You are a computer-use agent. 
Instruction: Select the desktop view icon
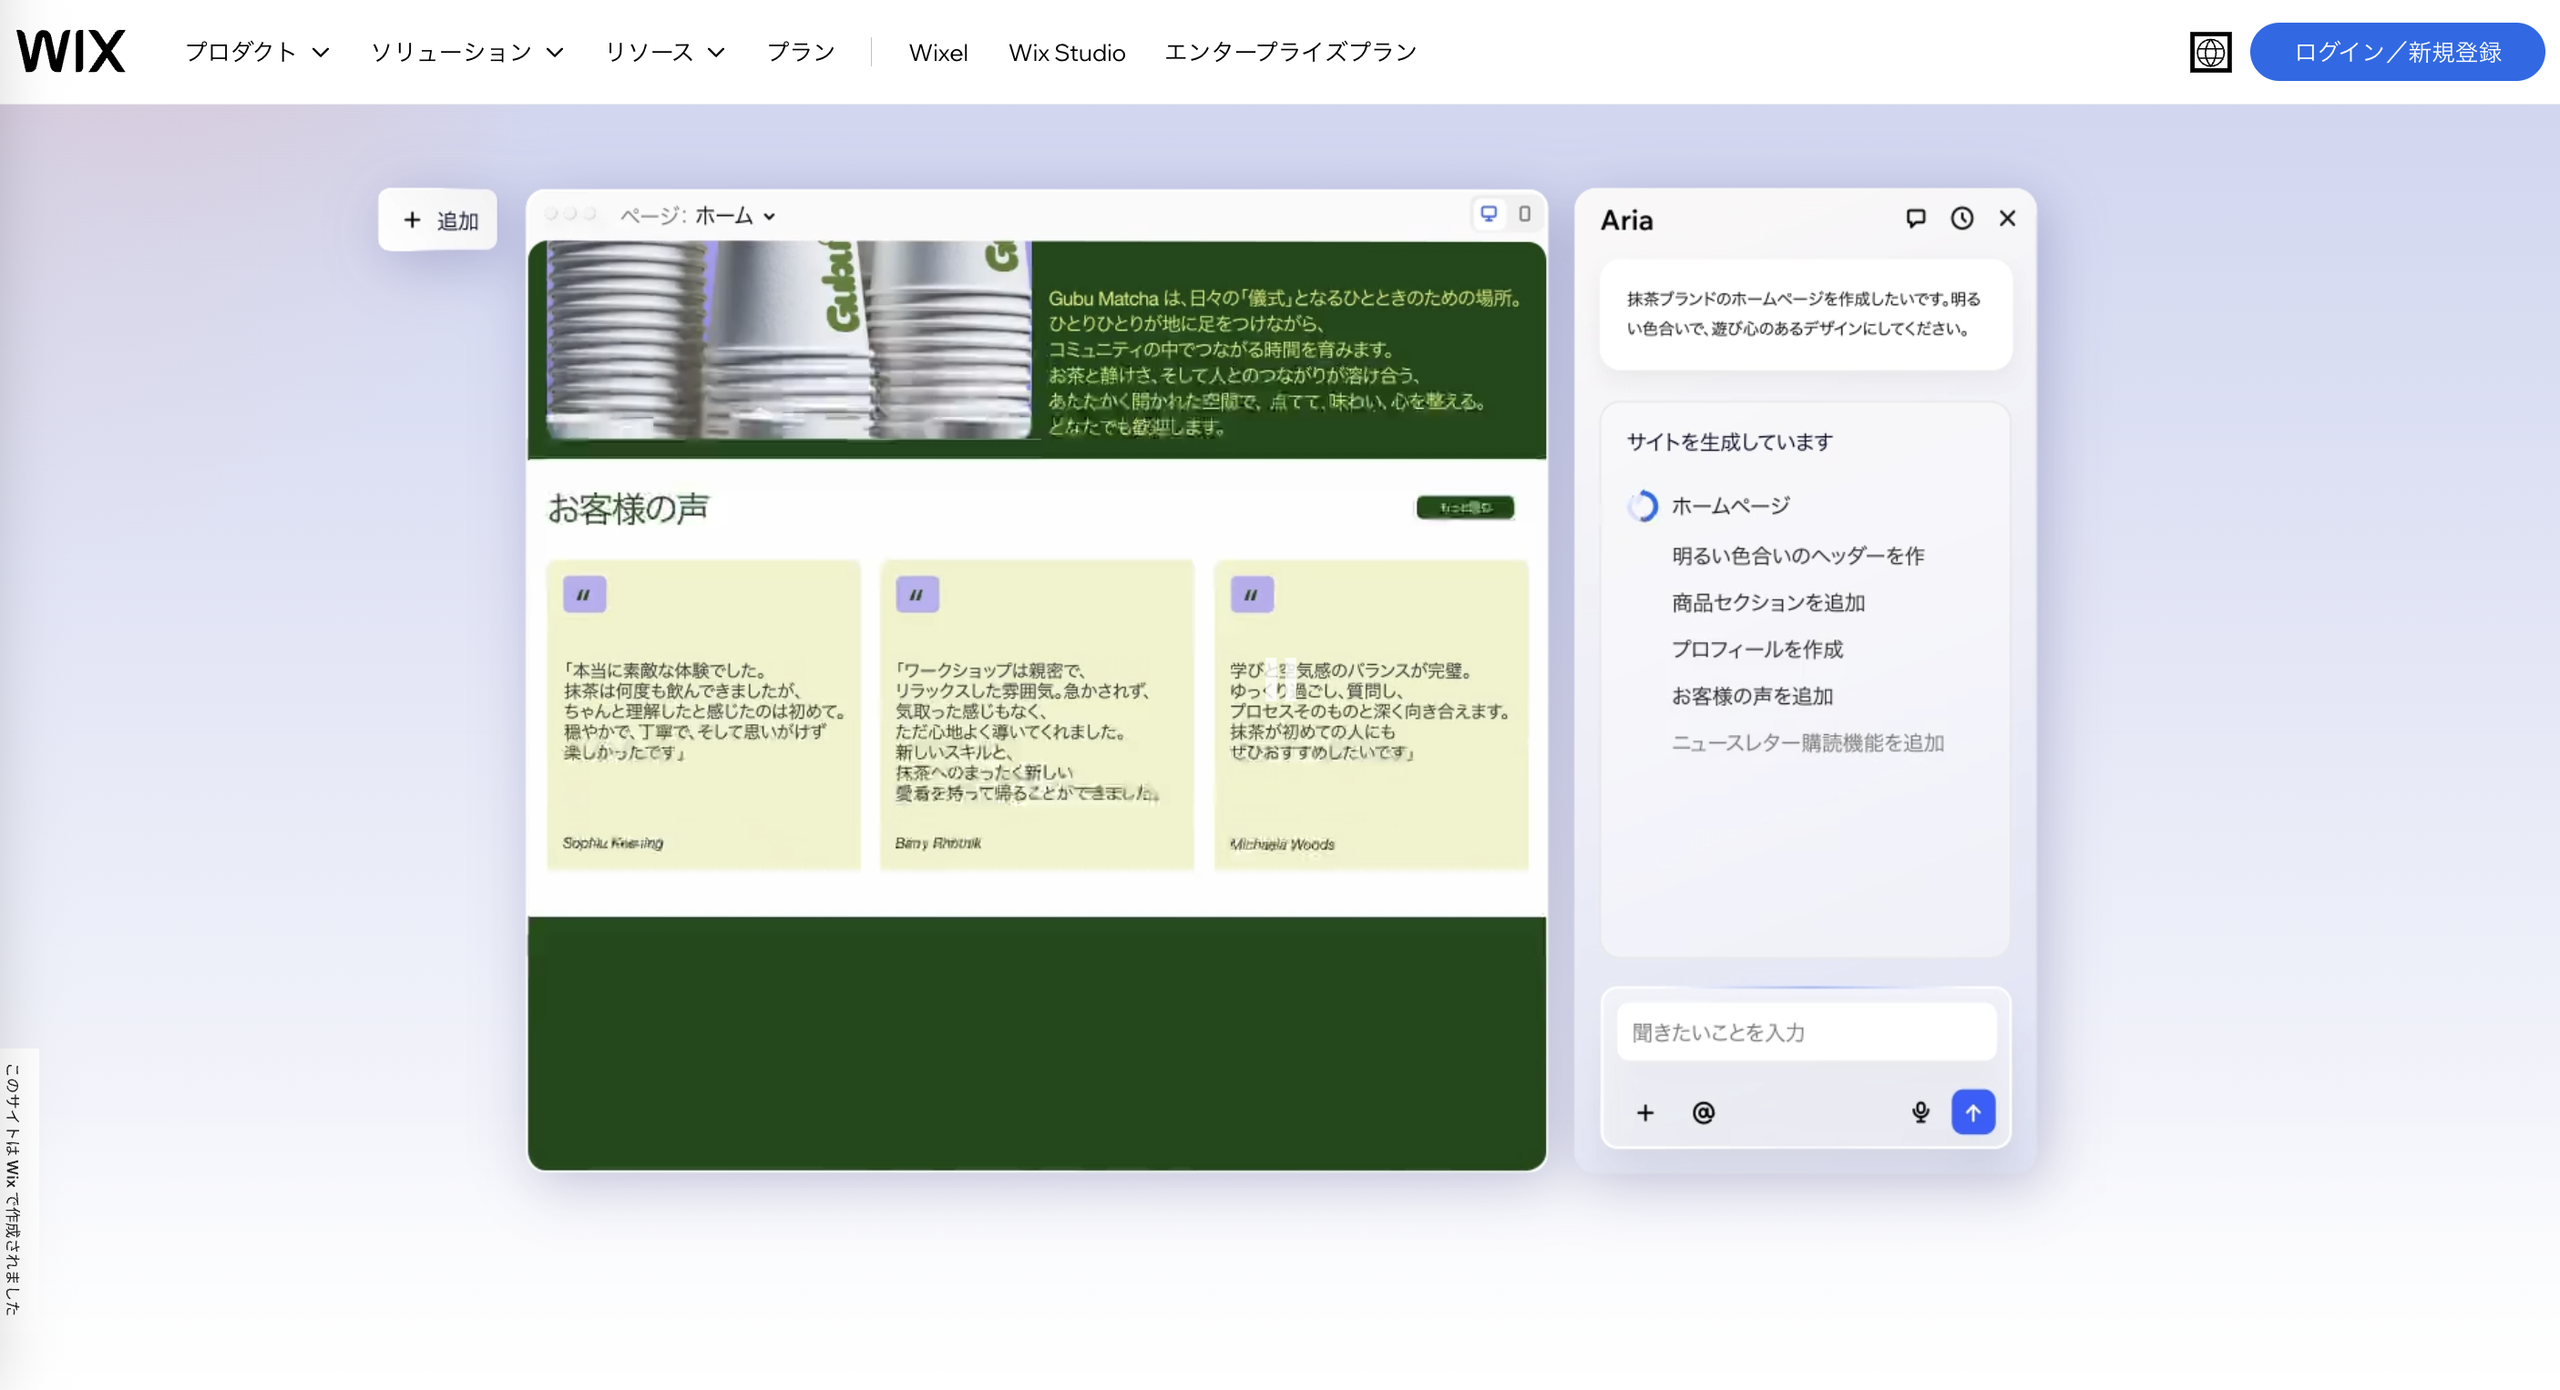tap(1489, 214)
